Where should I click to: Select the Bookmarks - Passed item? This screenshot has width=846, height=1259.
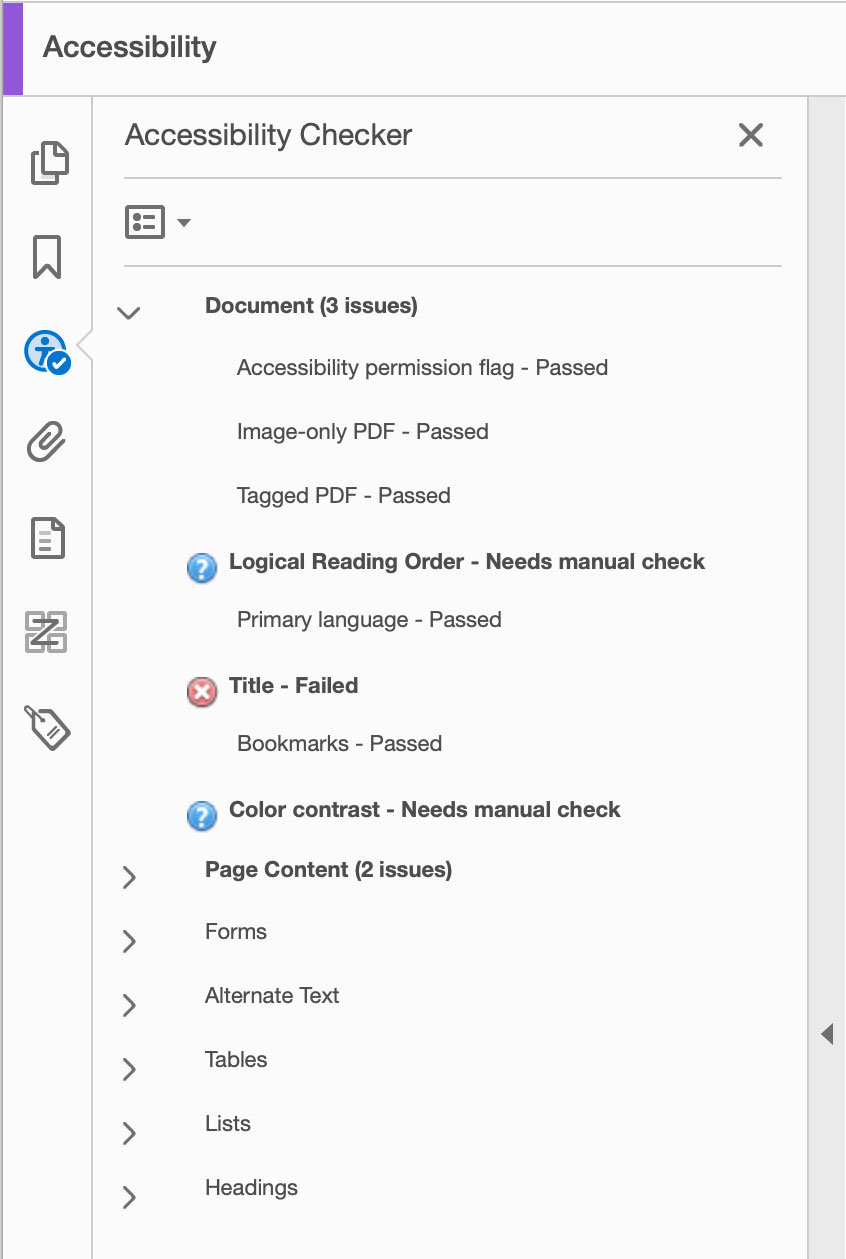[x=338, y=743]
